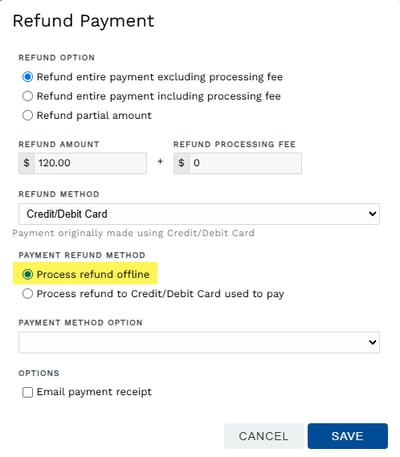Click the chevron arrow of Refund Method select
Image resolution: width=400 pixels, height=457 pixels.
coord(372,214)
